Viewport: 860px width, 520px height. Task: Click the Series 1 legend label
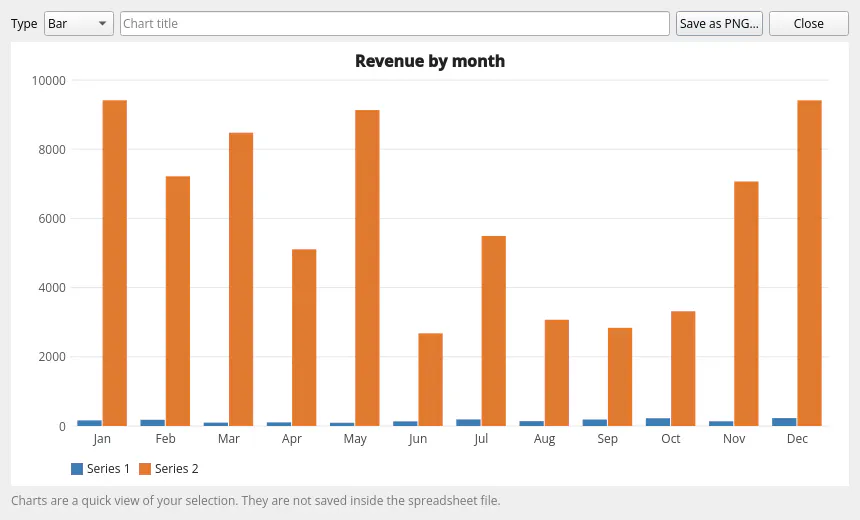(x=108, y=468)
